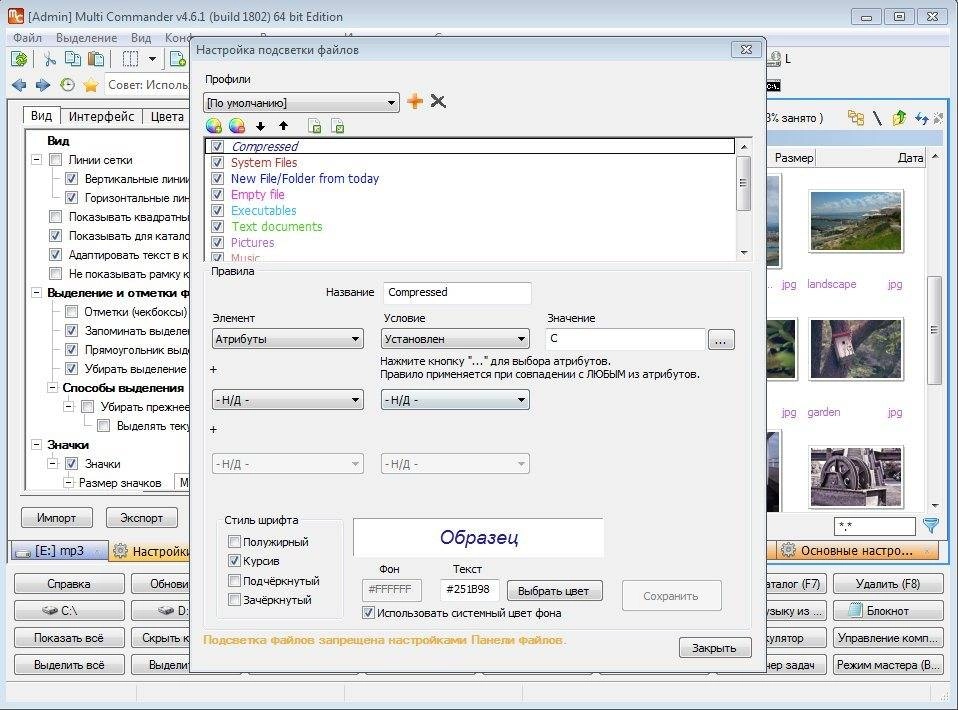The image size is (958, 710).
Task: Click the scissors cut icon
Action: coord(49,59)
